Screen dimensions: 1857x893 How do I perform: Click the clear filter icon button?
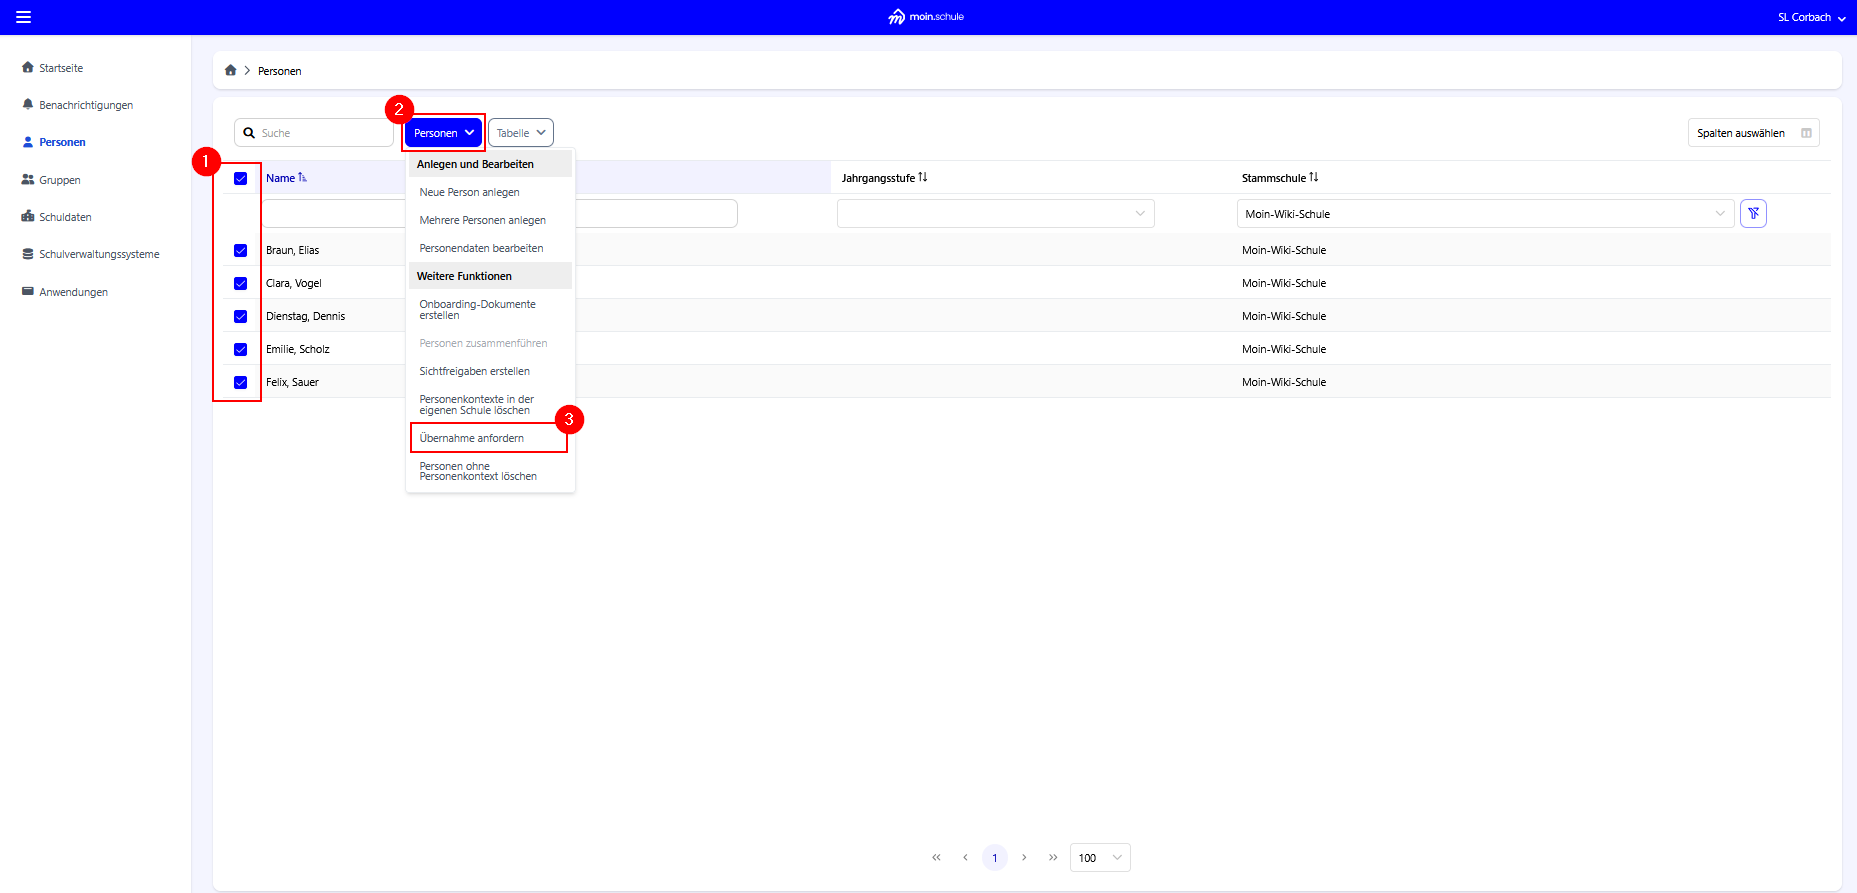[1752, 214]
